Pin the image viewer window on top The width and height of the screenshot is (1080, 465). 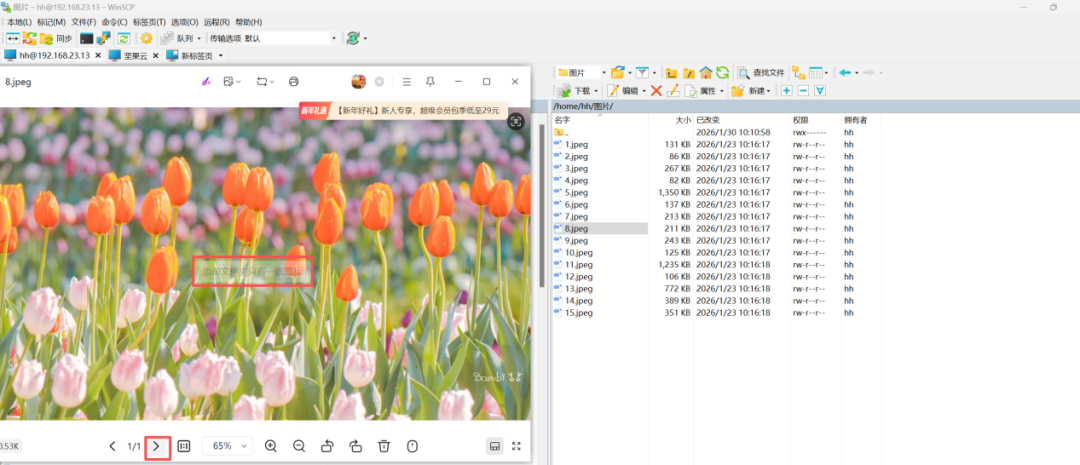[430, 81]
